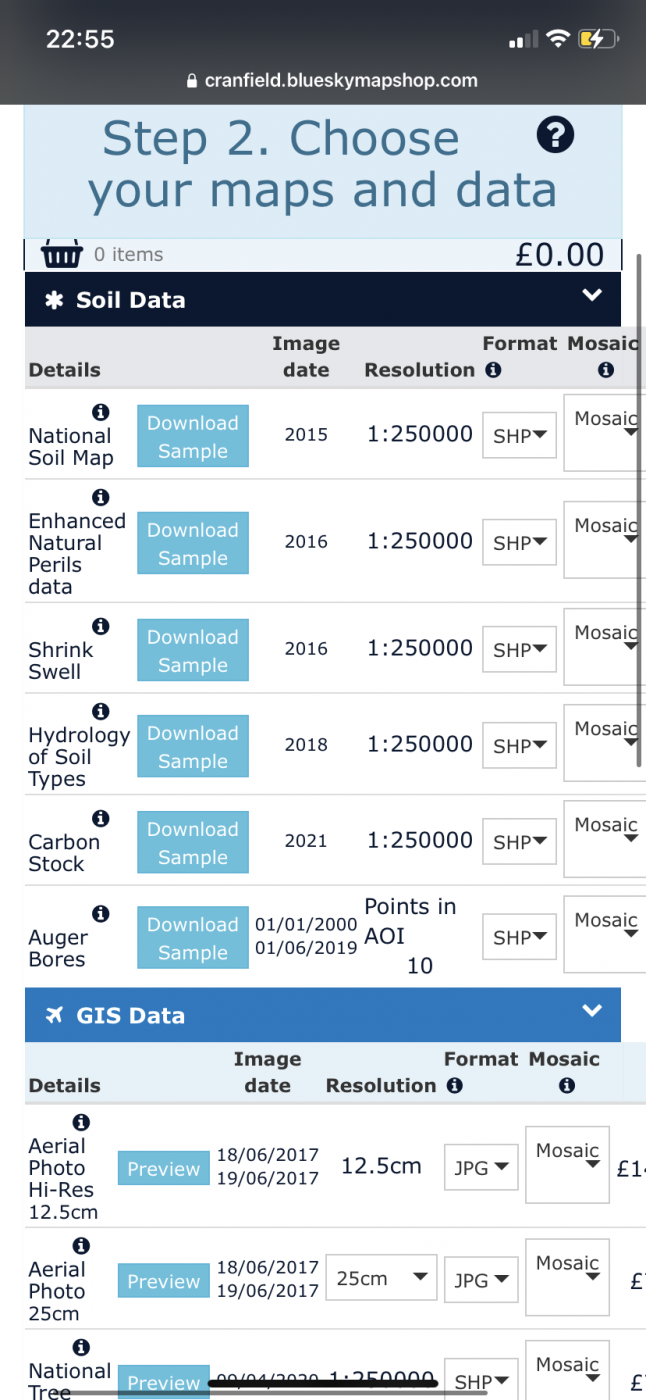This screenshot has width=646, height=1400.
Task: Collapse the GIS Data section
Action: tap(592, 1011)
